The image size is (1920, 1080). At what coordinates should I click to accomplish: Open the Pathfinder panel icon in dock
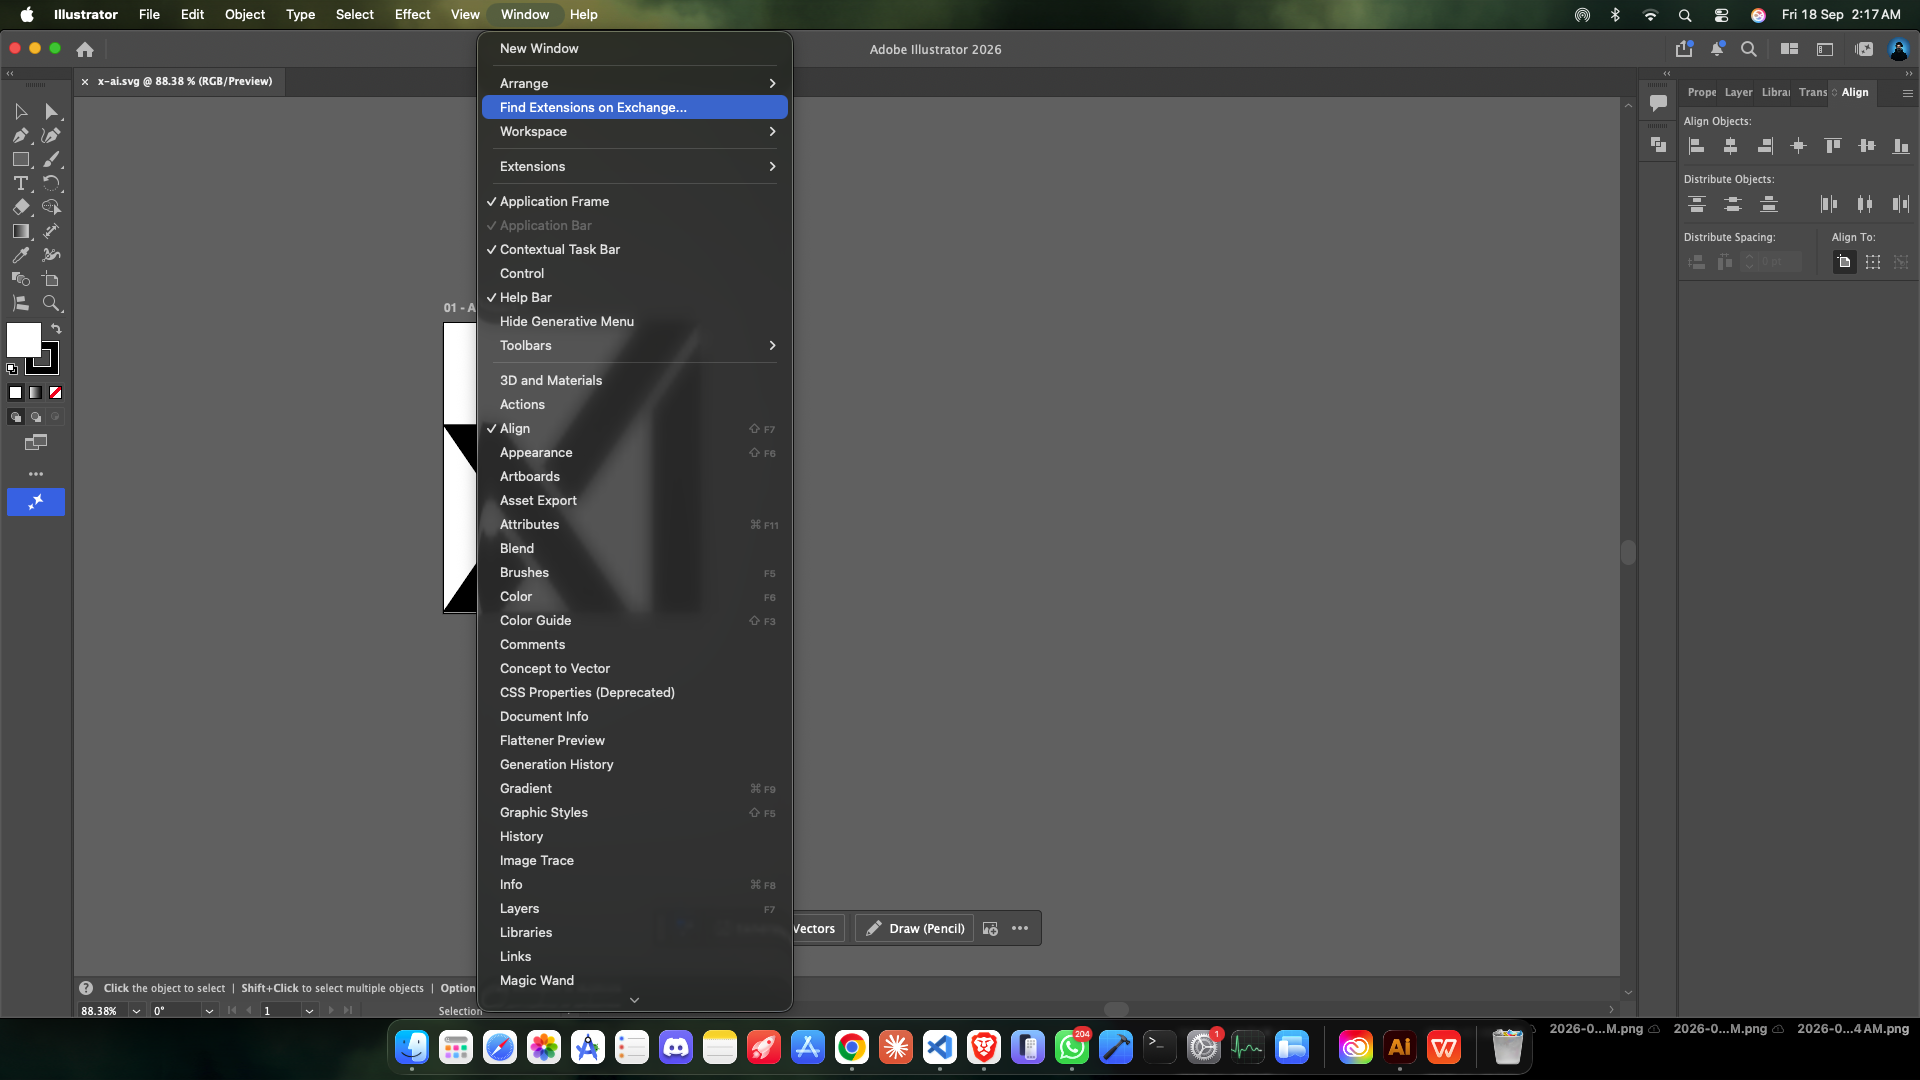(x=1658, y=145)
